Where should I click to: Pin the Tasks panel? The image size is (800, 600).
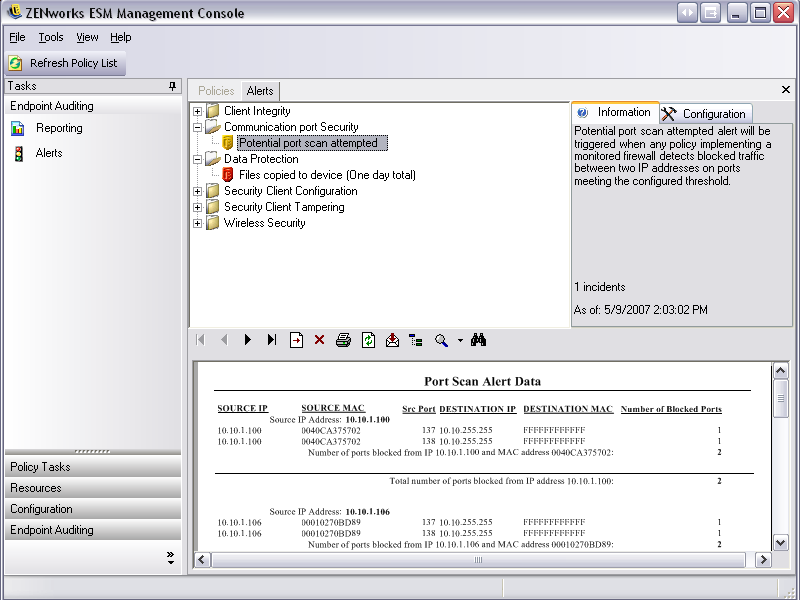coord(172,86)
